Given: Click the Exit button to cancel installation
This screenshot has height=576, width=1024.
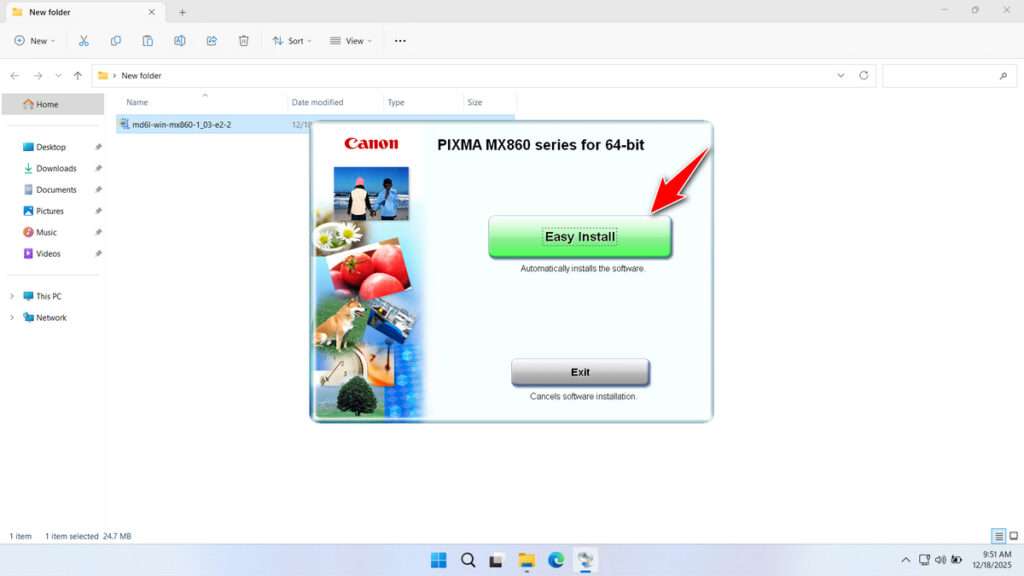Looking at the screenshot, I should tap(580, 371).
